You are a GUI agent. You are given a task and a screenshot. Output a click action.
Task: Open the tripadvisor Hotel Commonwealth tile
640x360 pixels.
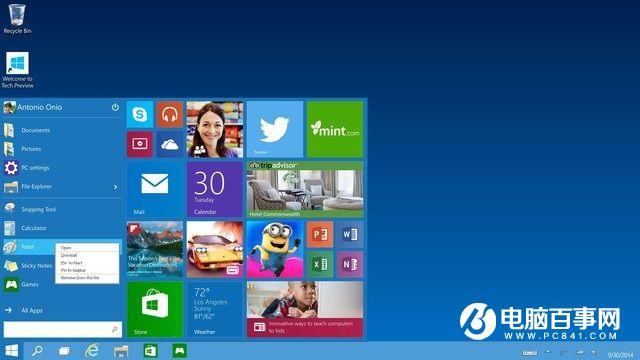pos(305,189)
